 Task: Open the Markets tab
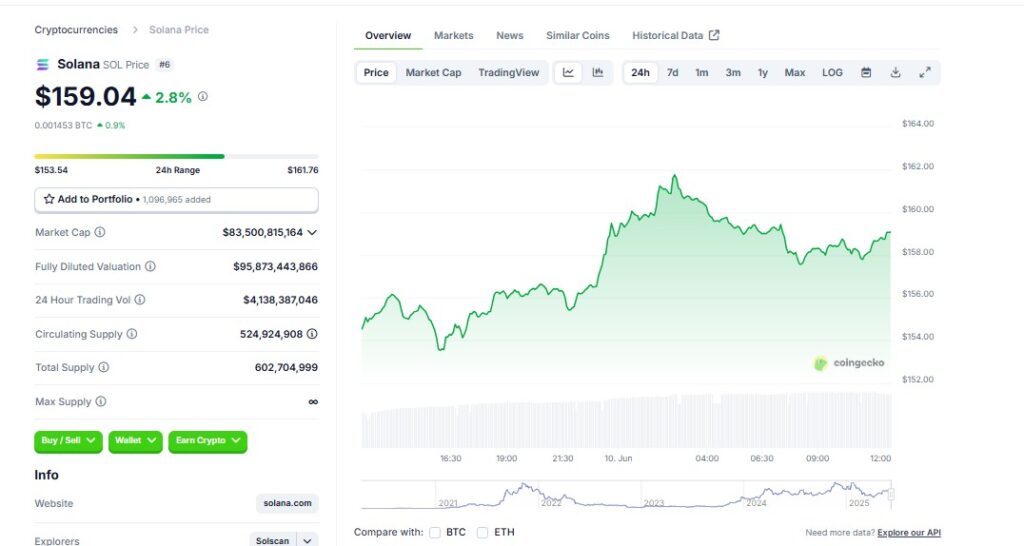(x=453, y=35)
